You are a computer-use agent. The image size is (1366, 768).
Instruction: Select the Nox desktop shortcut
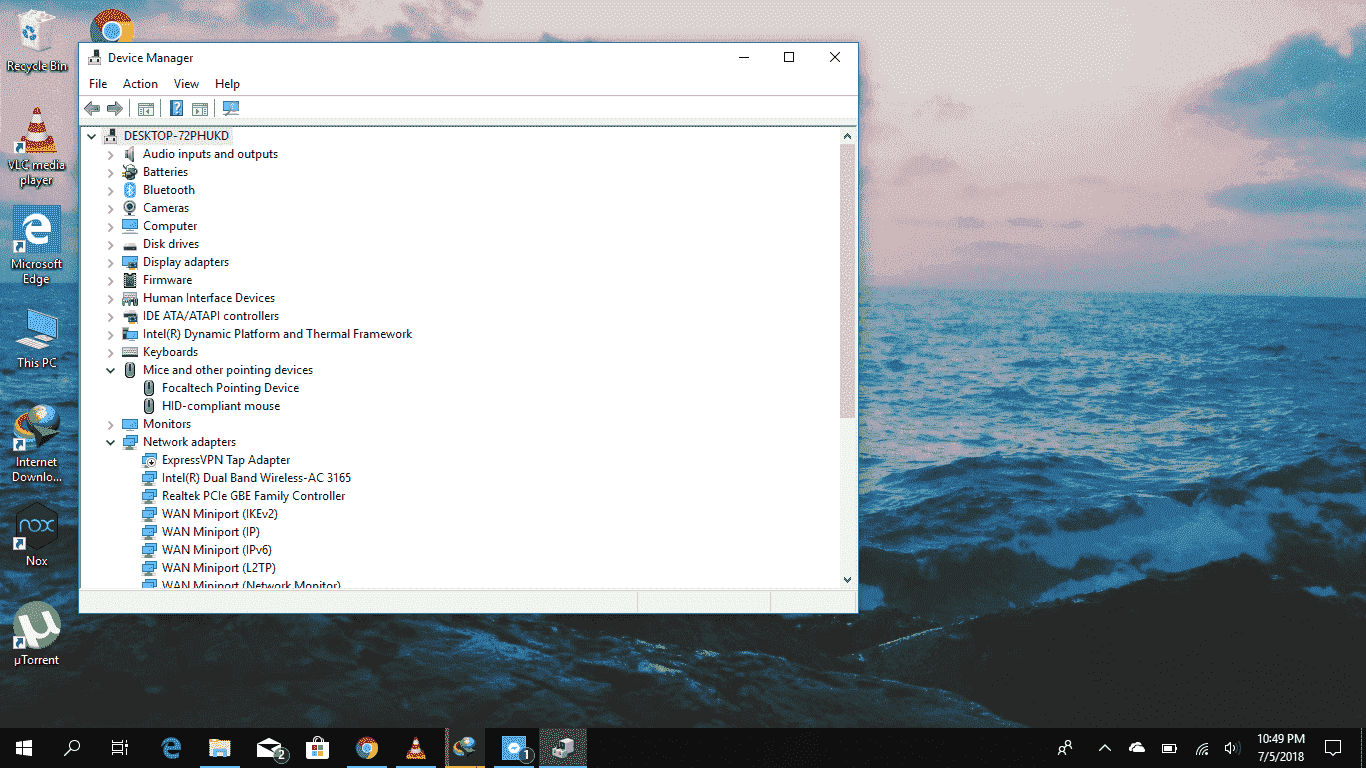coord(37,535)
